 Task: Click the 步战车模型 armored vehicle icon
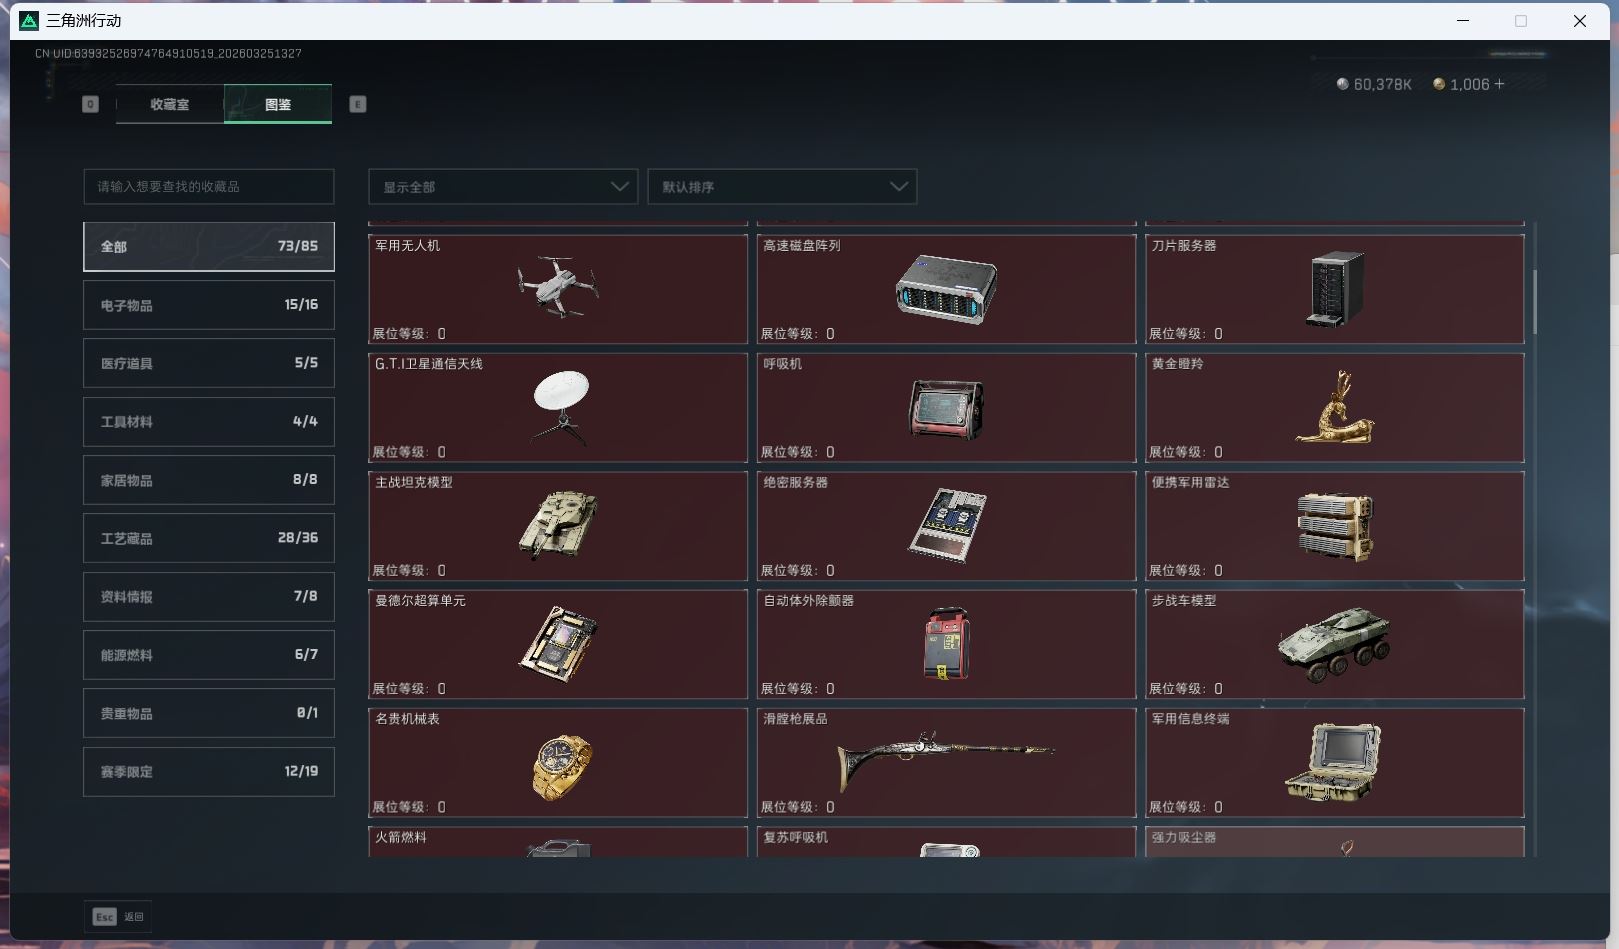click(1335, 645)
